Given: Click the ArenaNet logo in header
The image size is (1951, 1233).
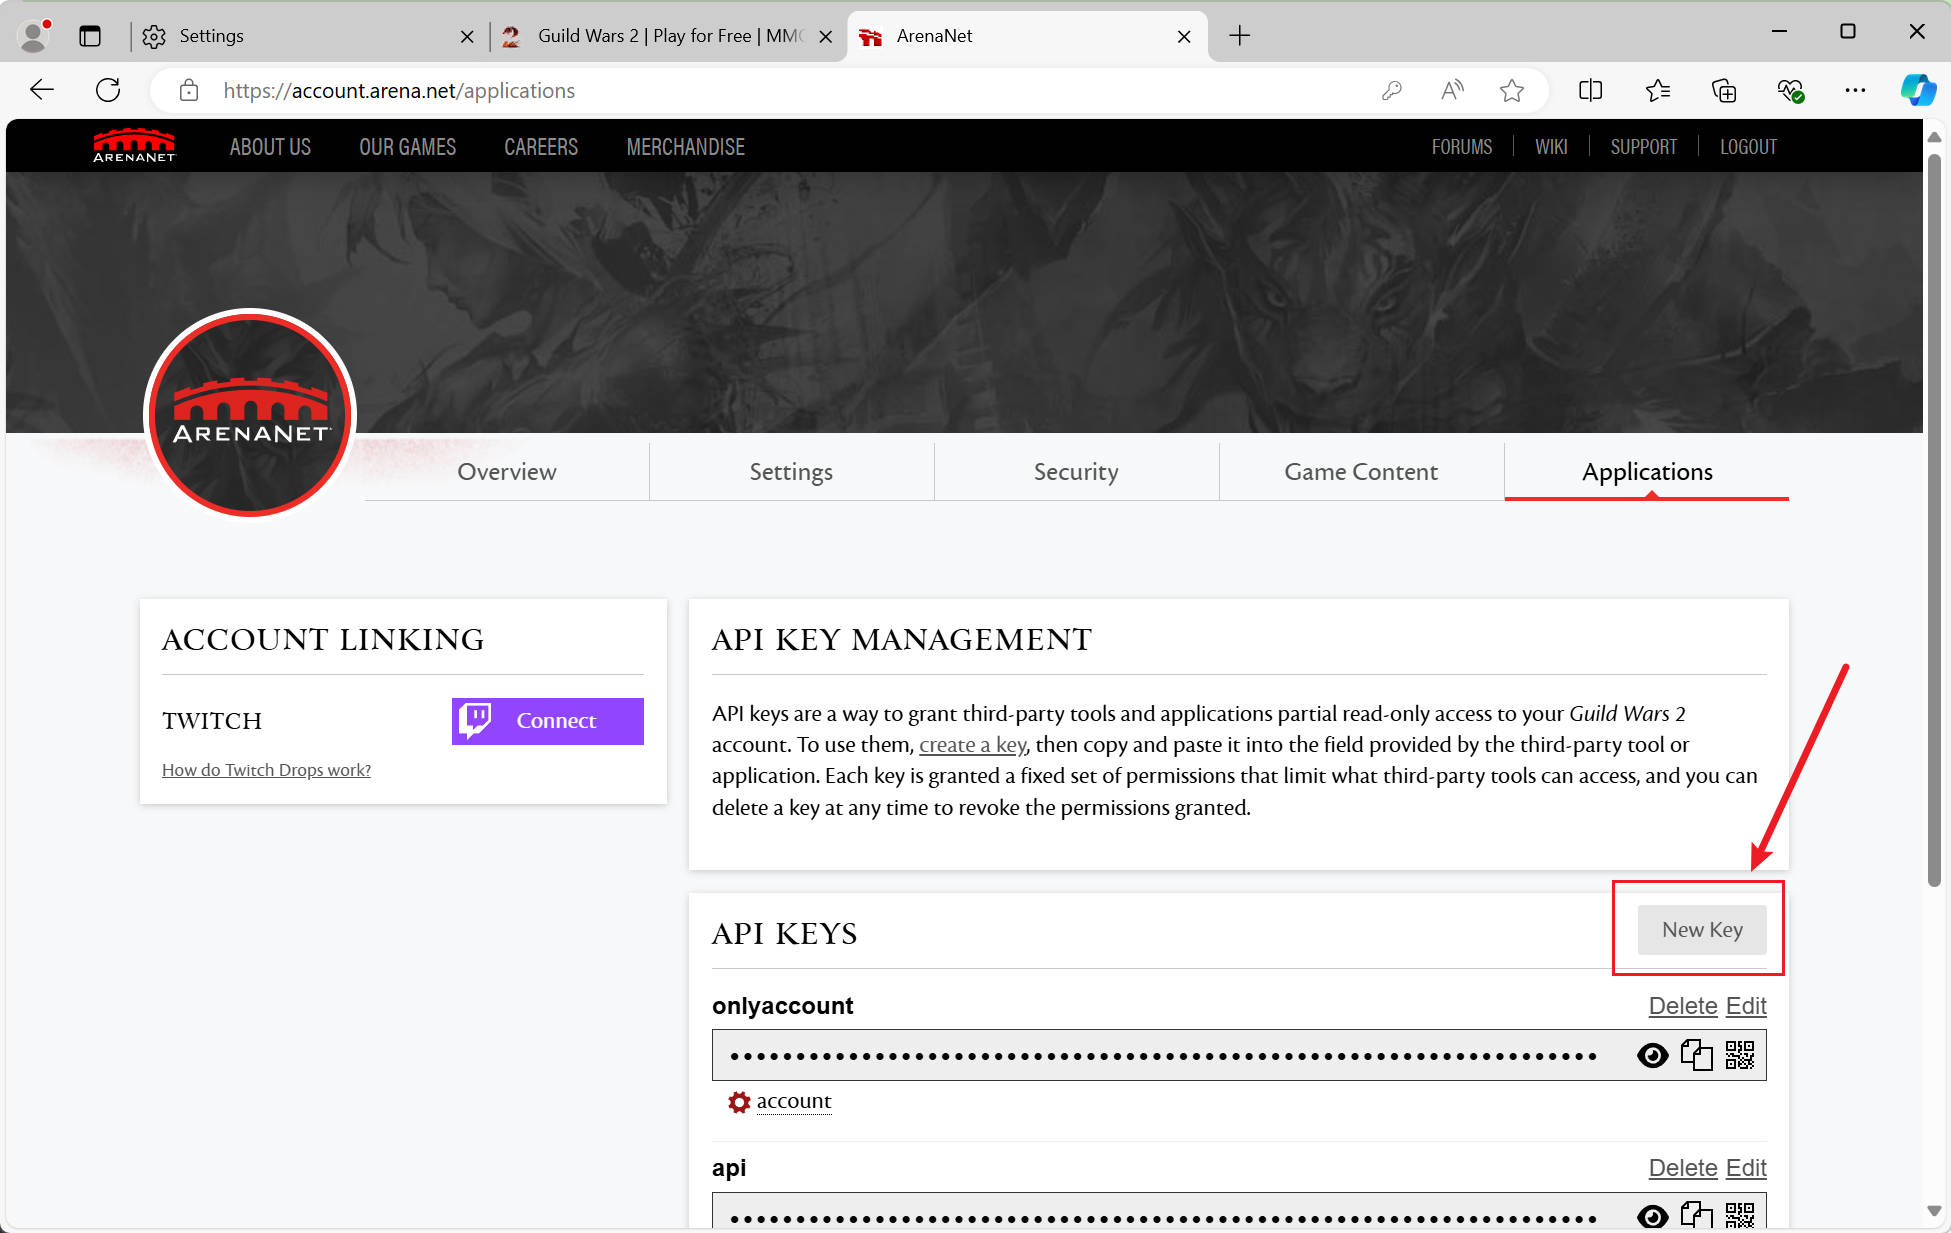Looking at the screenshot, I should (134, 146).
